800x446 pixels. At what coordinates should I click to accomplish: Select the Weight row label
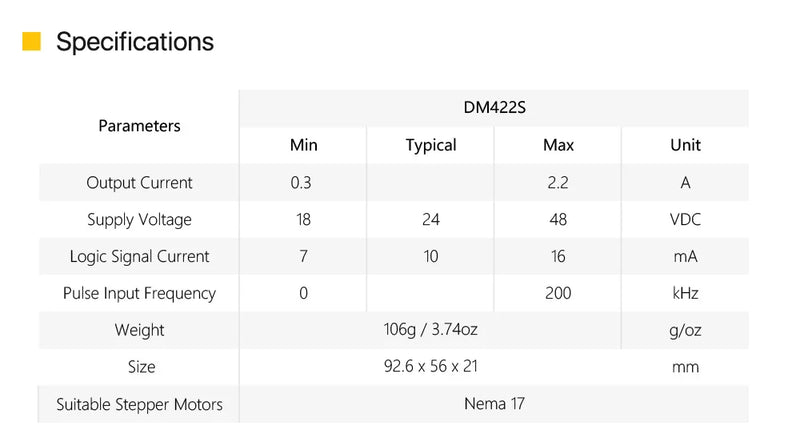click(139, 330)
